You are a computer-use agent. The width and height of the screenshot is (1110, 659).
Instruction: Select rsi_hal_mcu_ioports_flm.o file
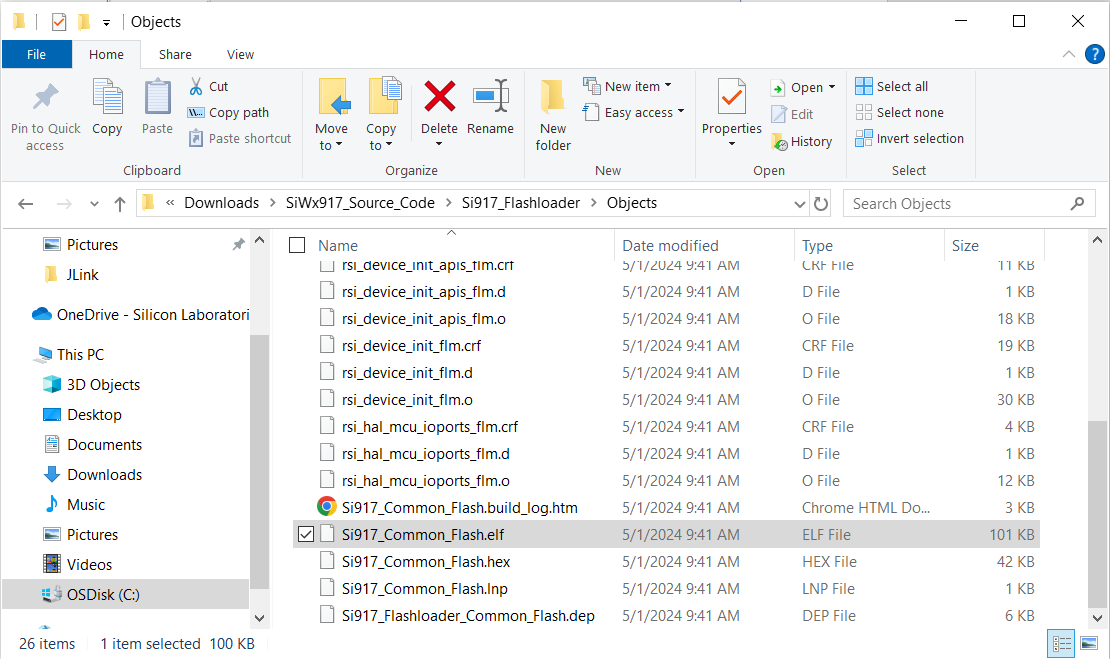click(x=425, y=481)
